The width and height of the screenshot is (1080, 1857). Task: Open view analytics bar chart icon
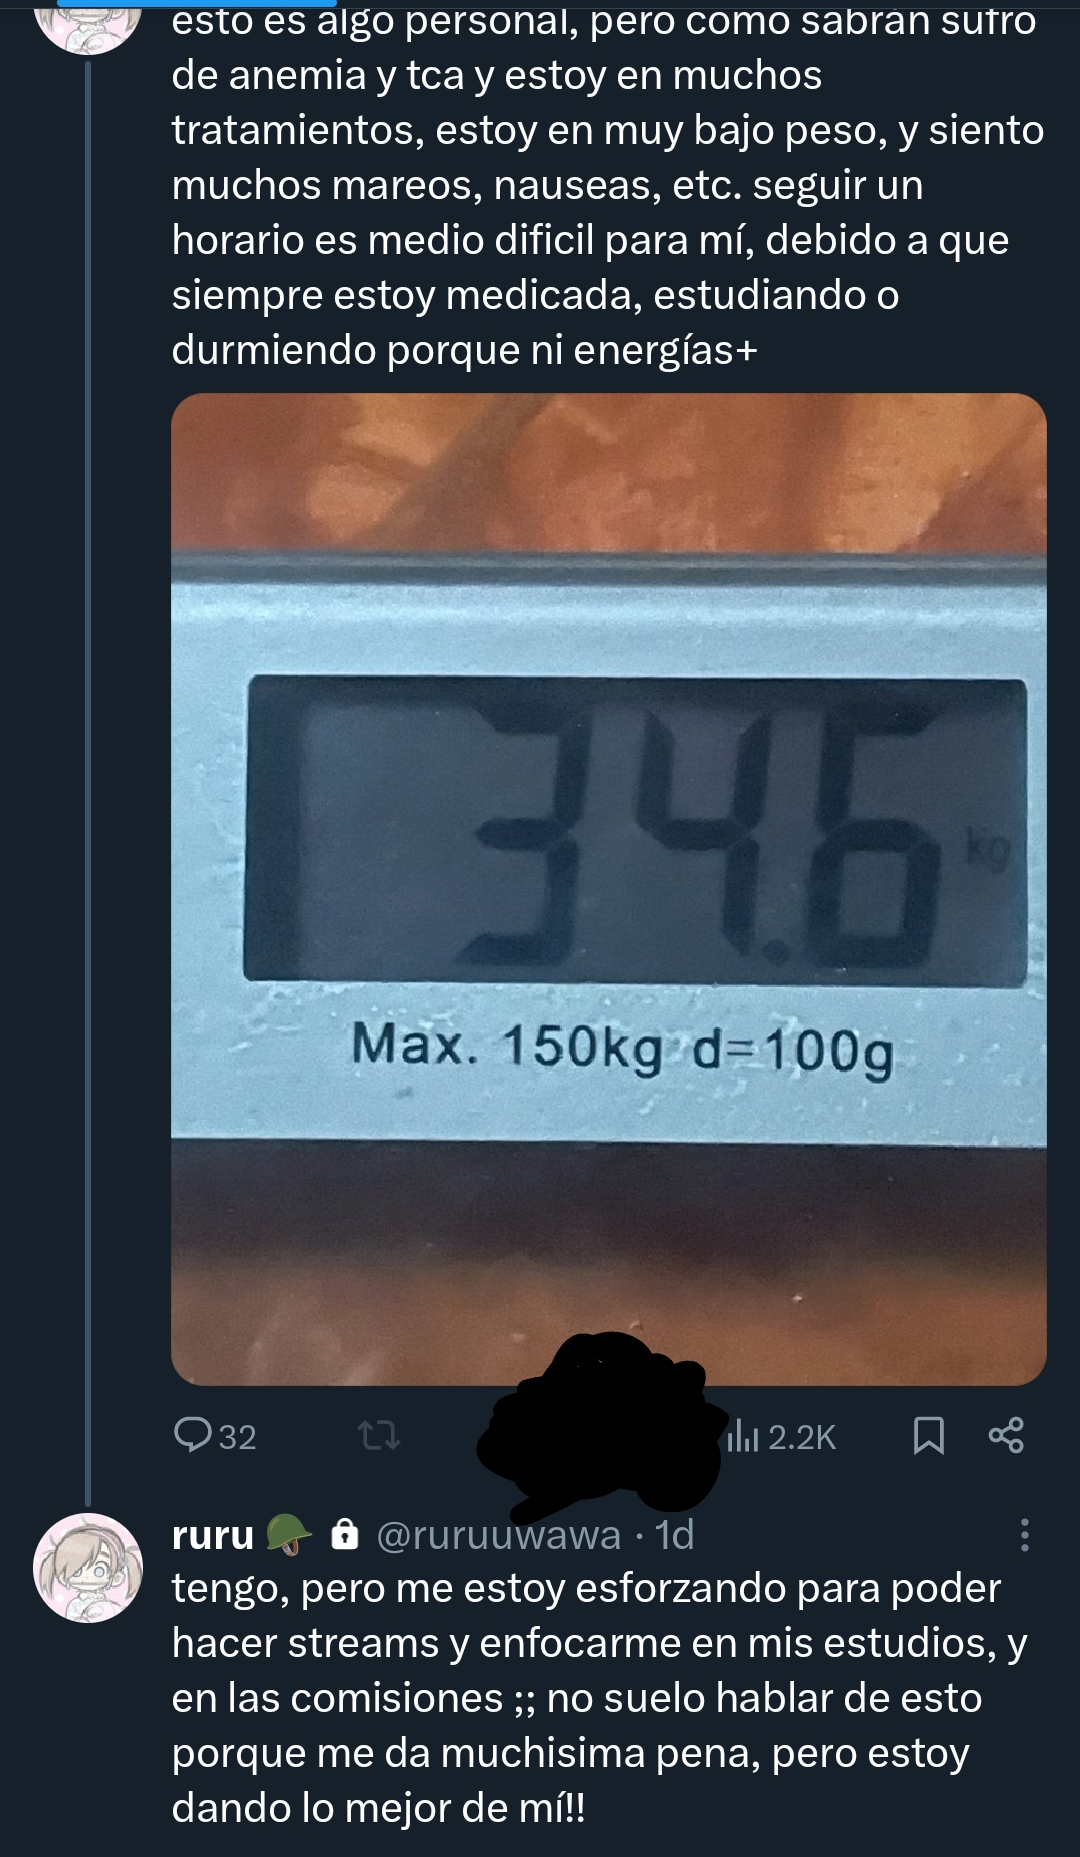coord(743,1436)
